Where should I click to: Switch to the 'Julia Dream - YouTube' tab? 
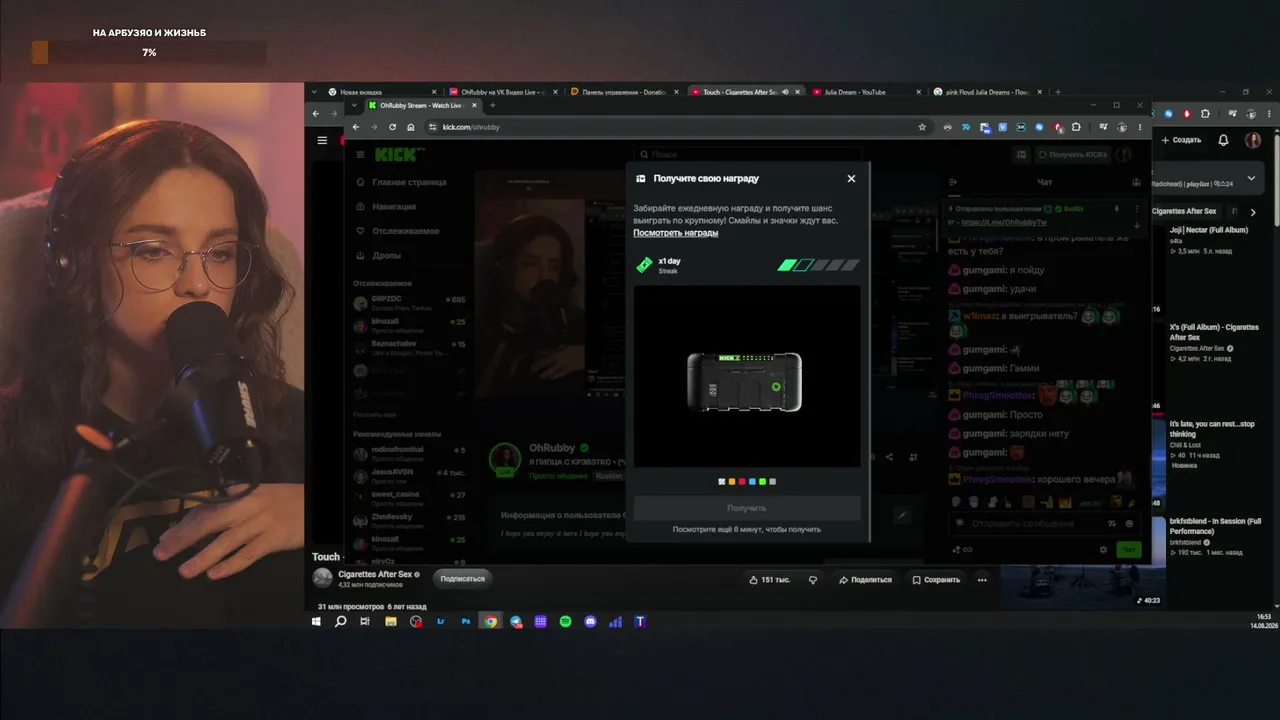[x=865, y=92]
